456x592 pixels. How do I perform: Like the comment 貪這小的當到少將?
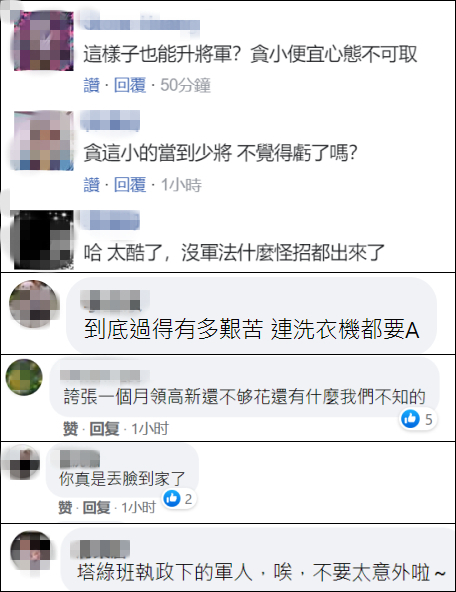(x=92, y=185)
